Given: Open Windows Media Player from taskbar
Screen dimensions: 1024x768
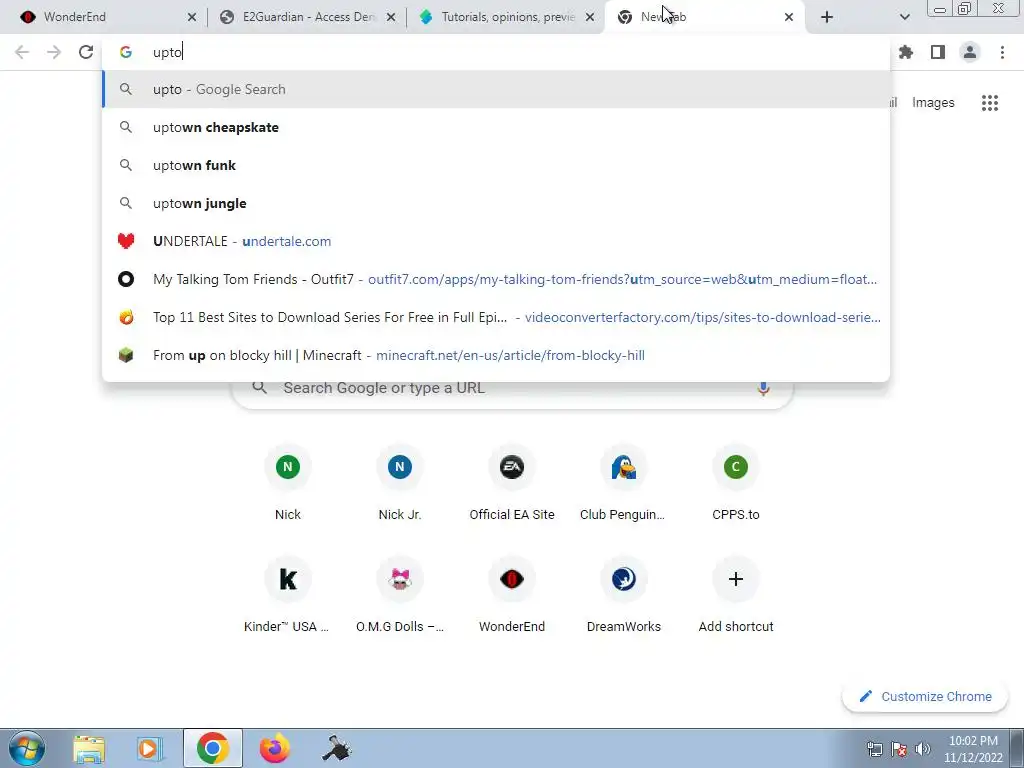Looking at the screenshot, I should click(x=150, y=748).
